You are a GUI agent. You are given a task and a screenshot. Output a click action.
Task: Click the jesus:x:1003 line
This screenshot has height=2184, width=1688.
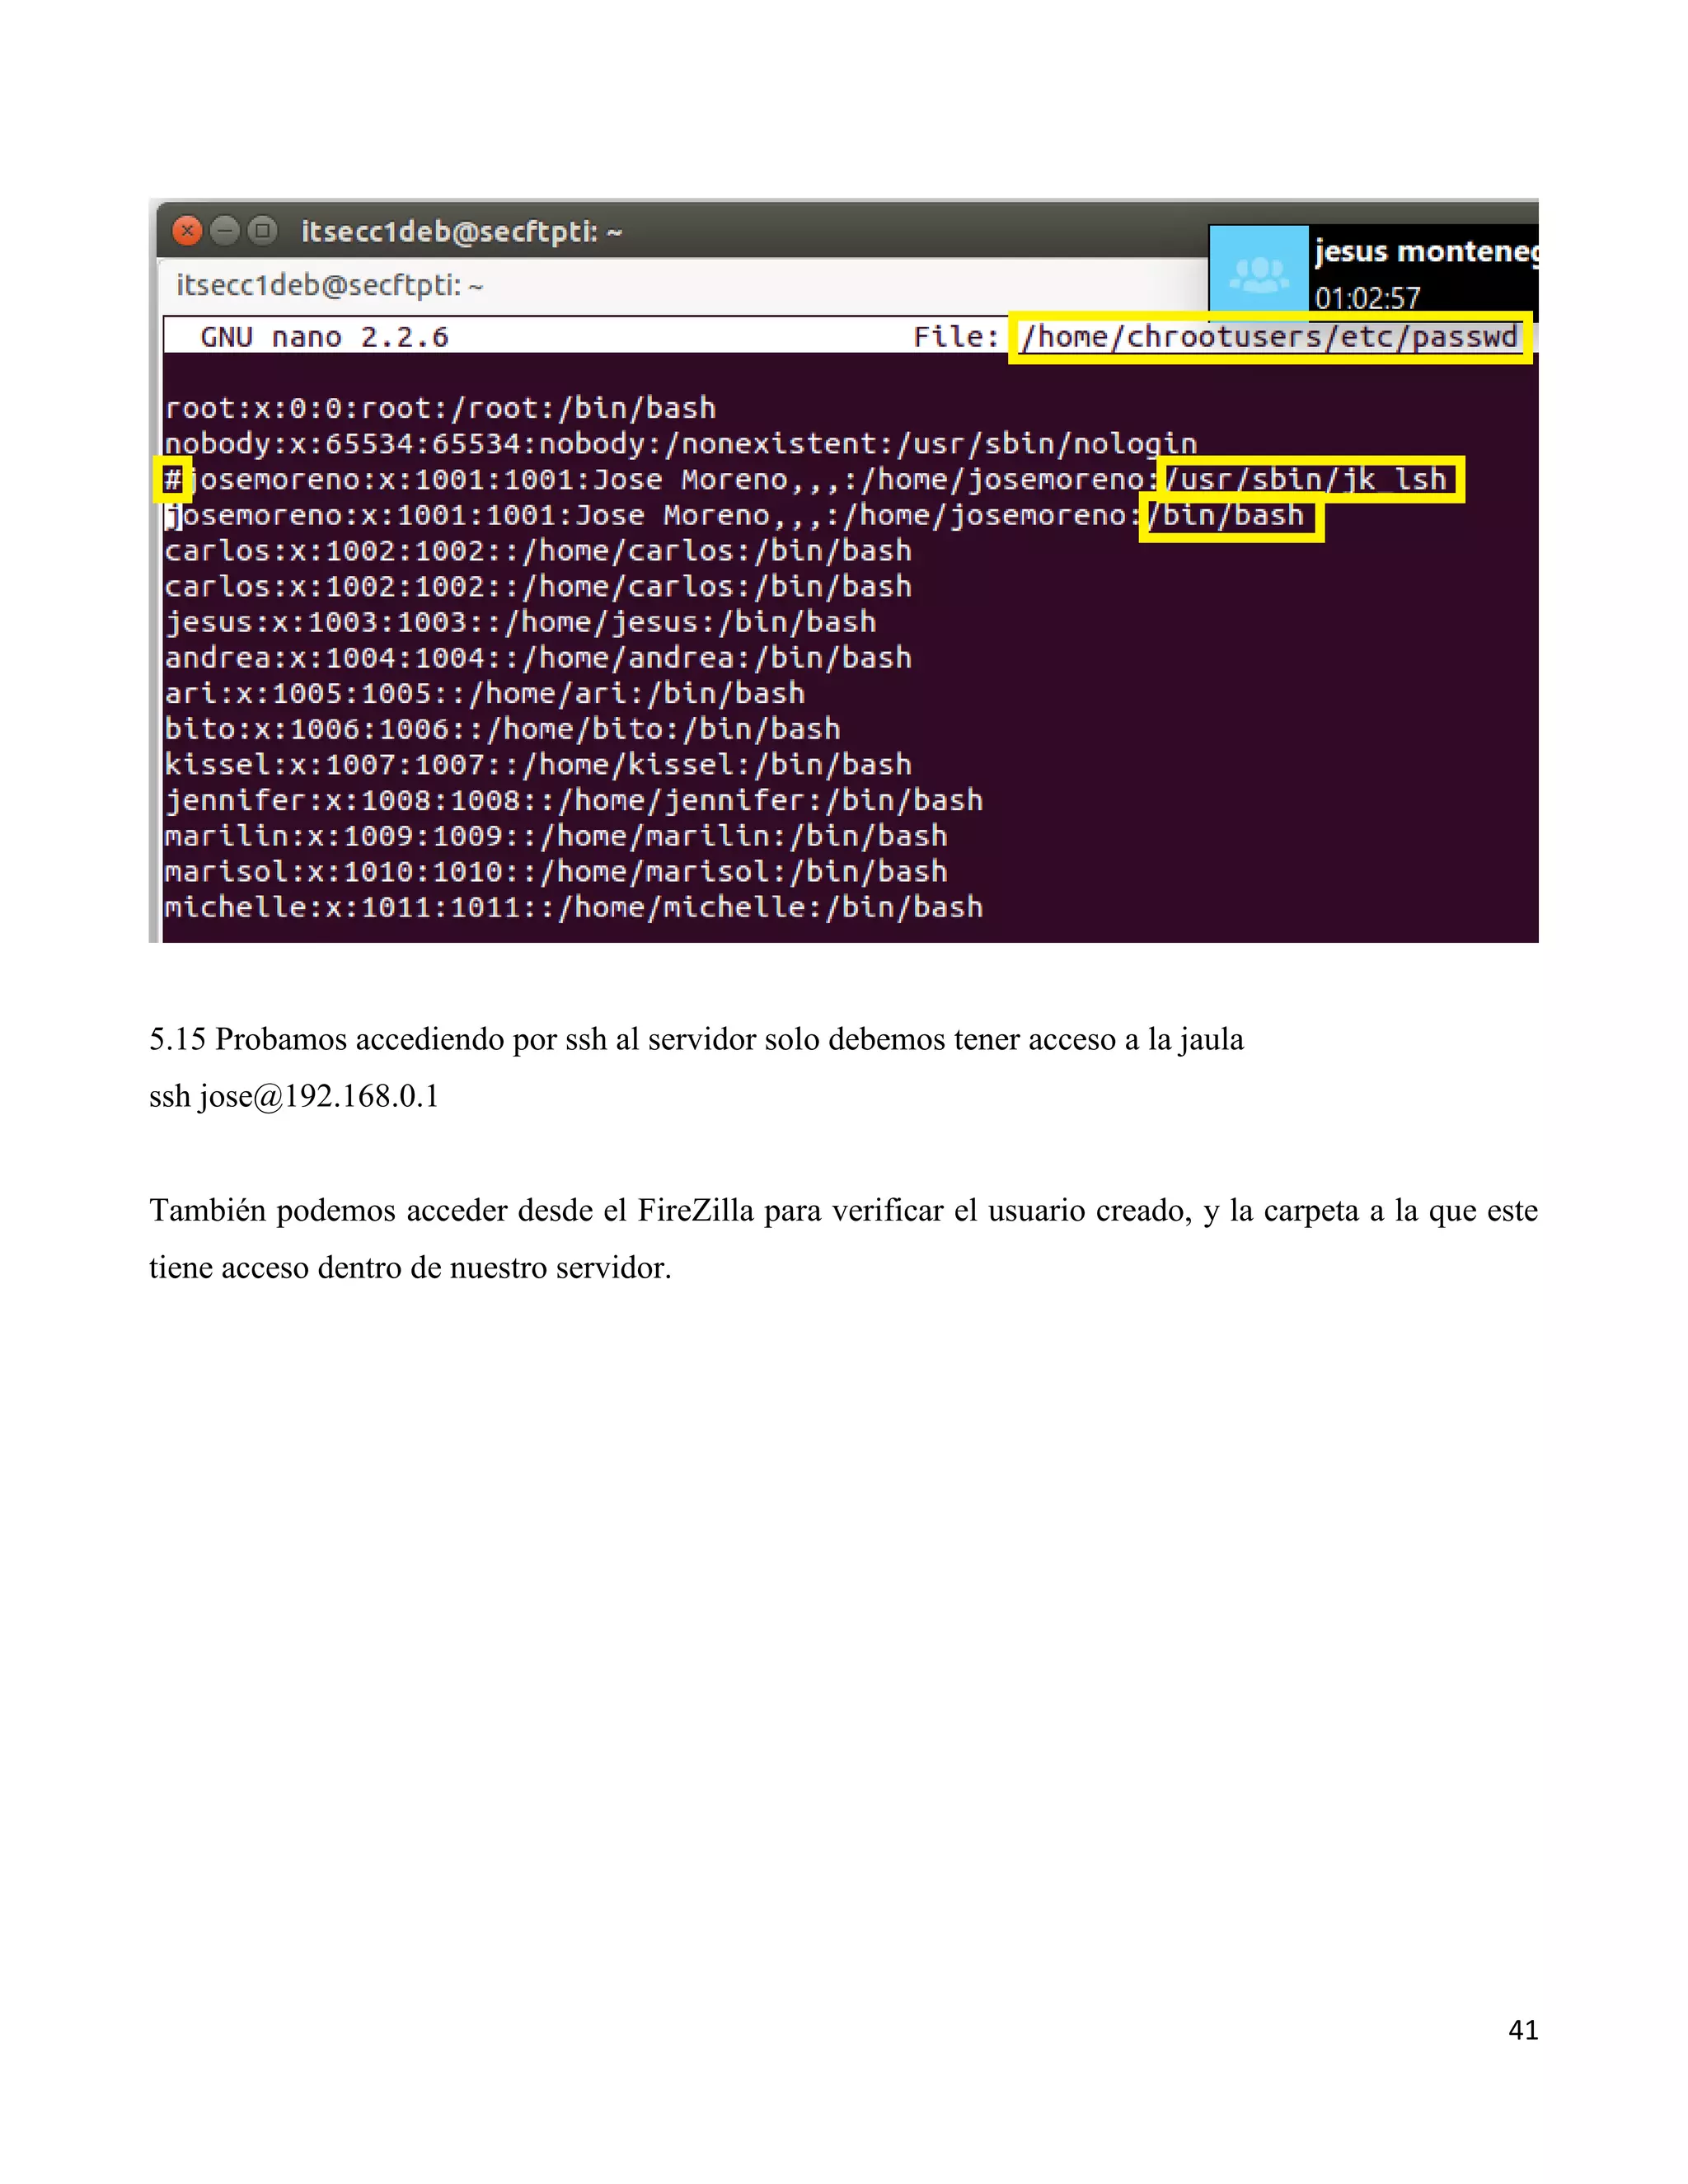[x=520, y=622]
